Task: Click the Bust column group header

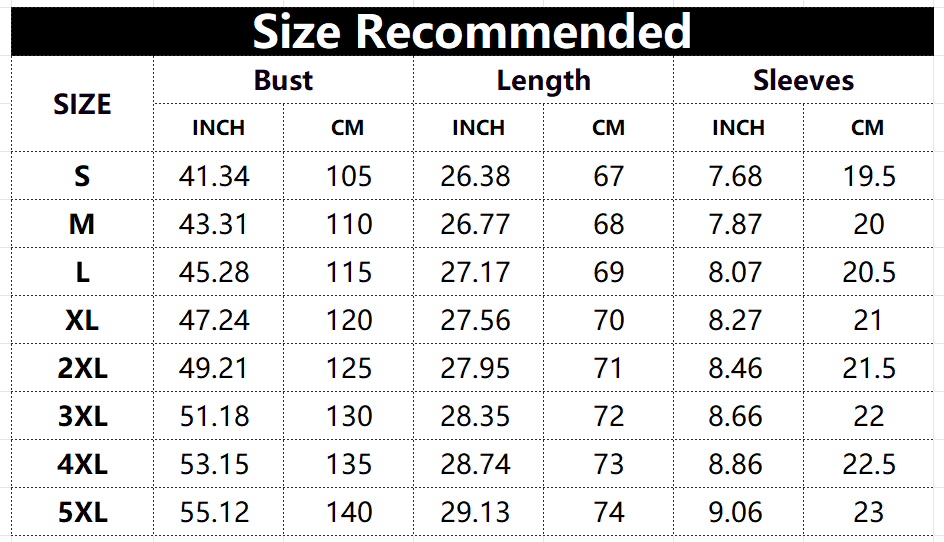Action: (283, 80)
